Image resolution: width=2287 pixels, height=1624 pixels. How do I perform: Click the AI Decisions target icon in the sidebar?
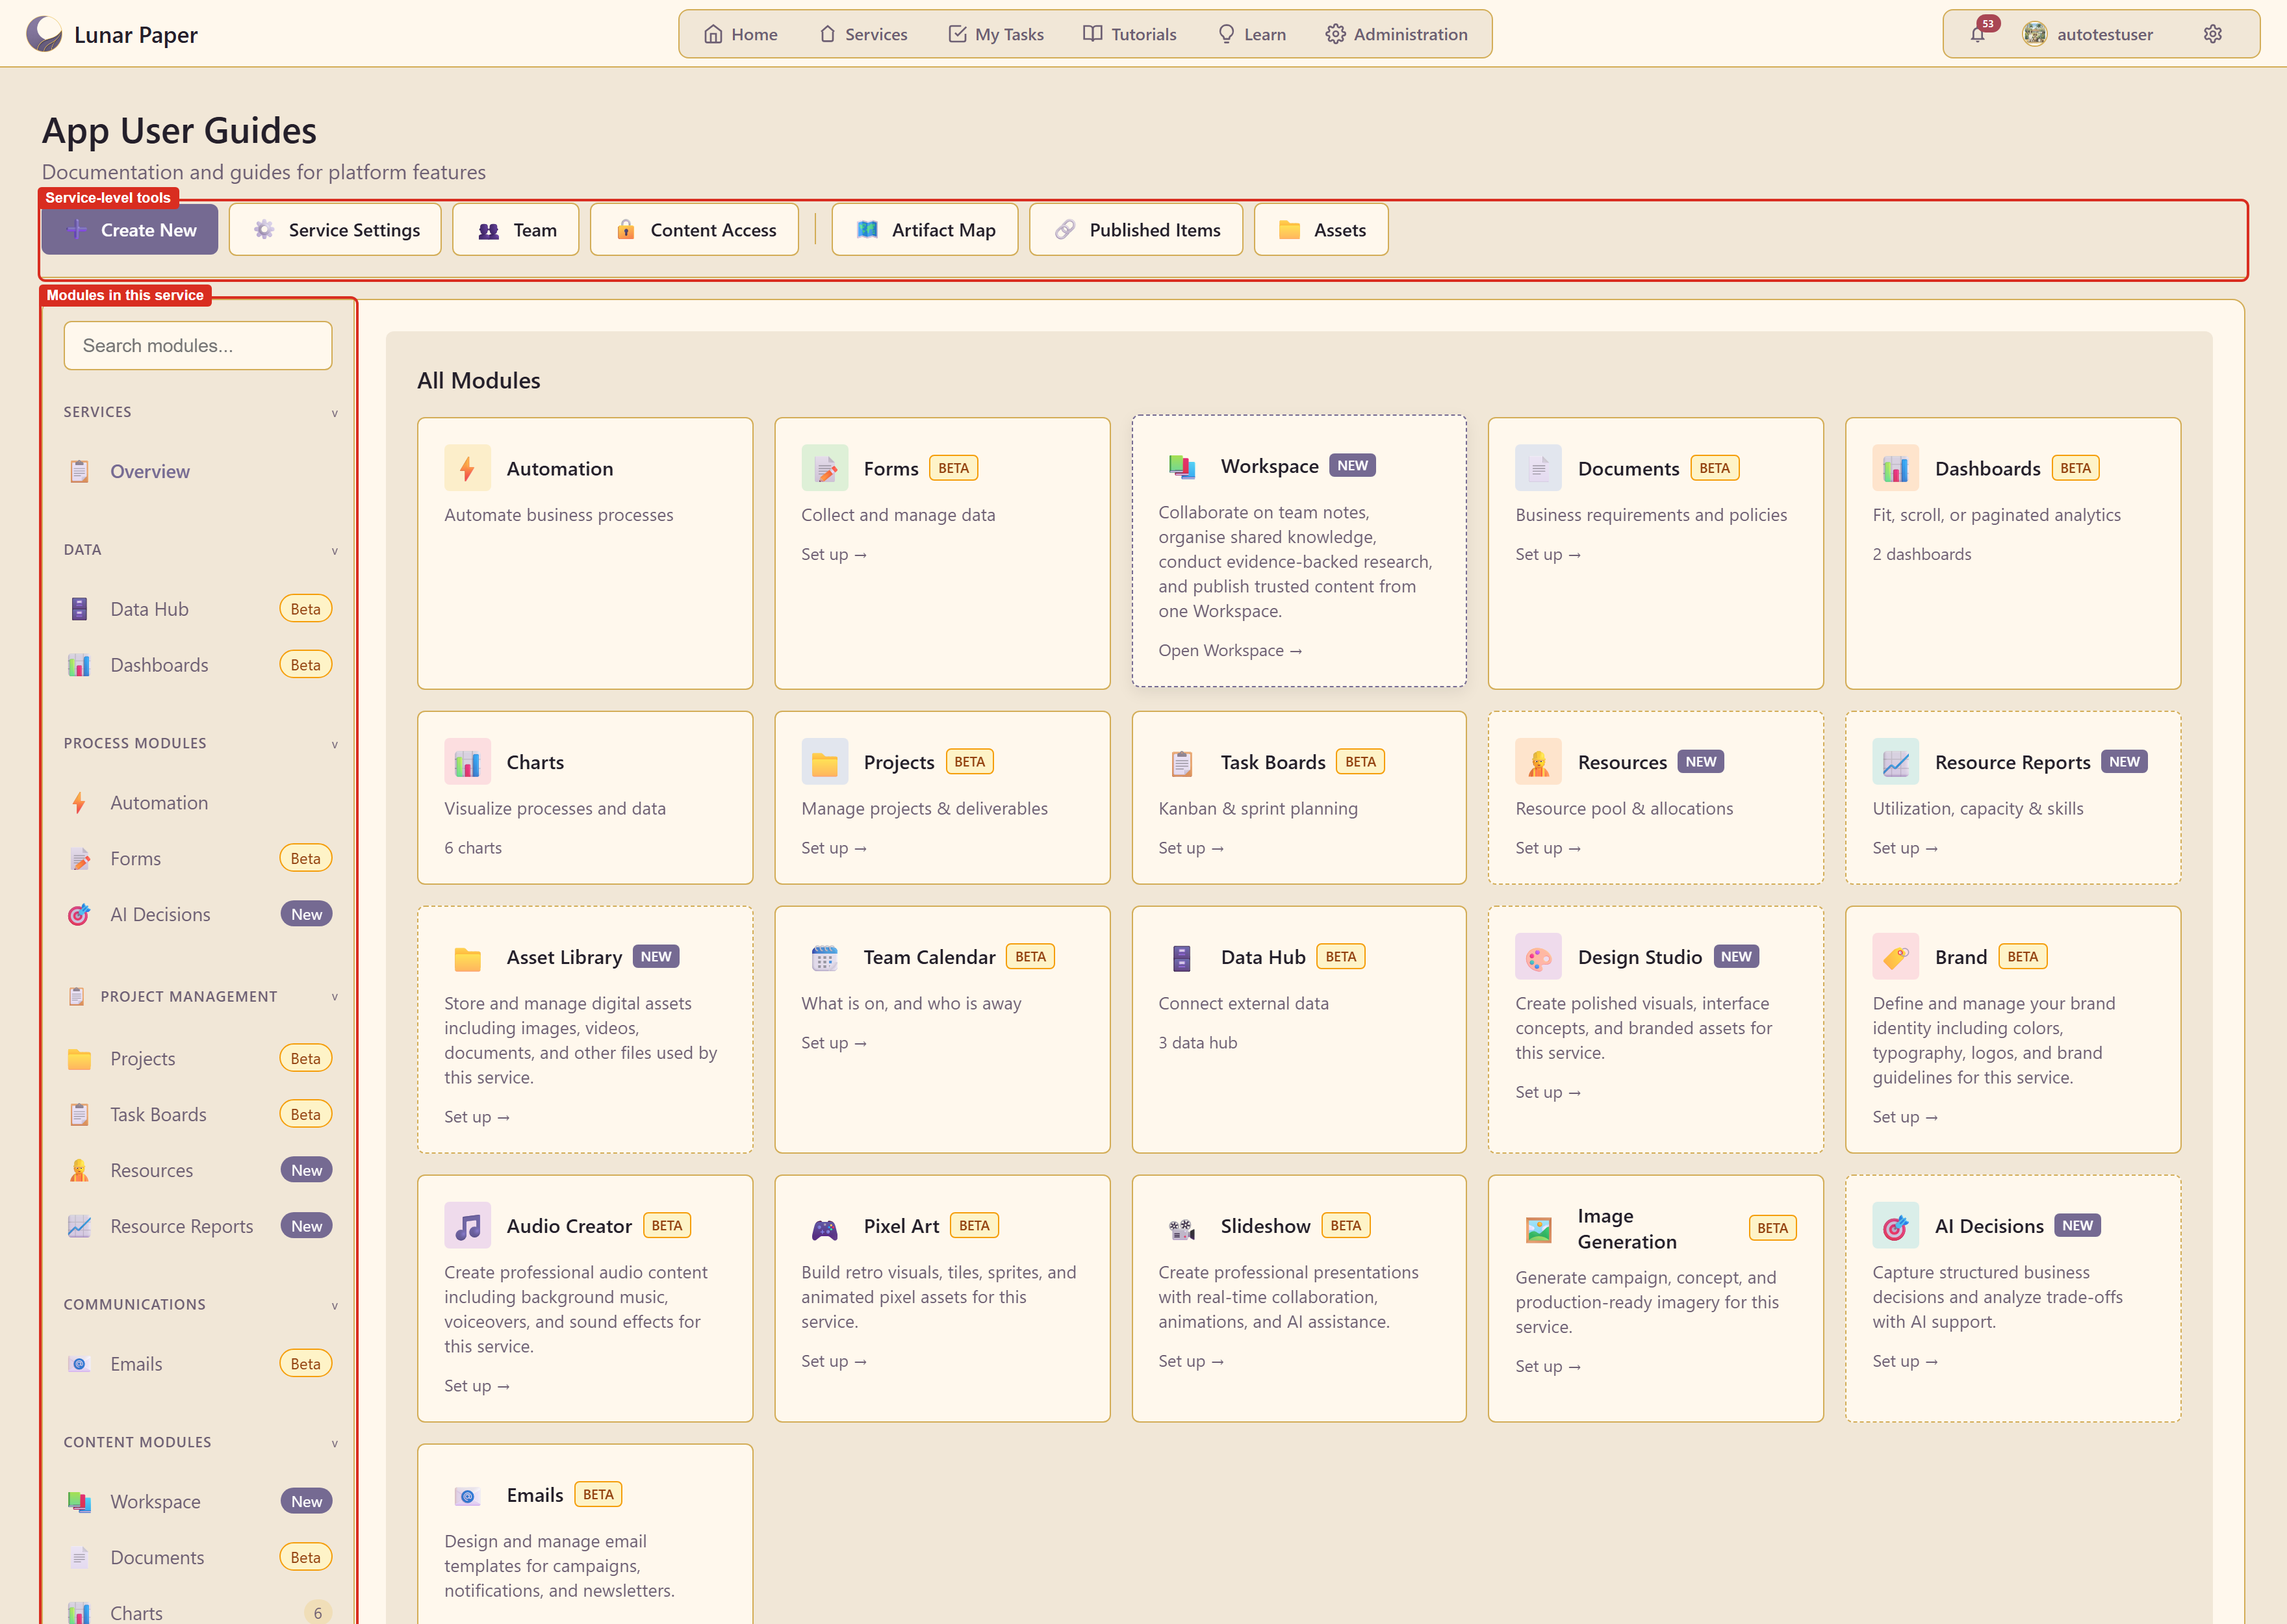pyautogui.click(x=79, y=914)
